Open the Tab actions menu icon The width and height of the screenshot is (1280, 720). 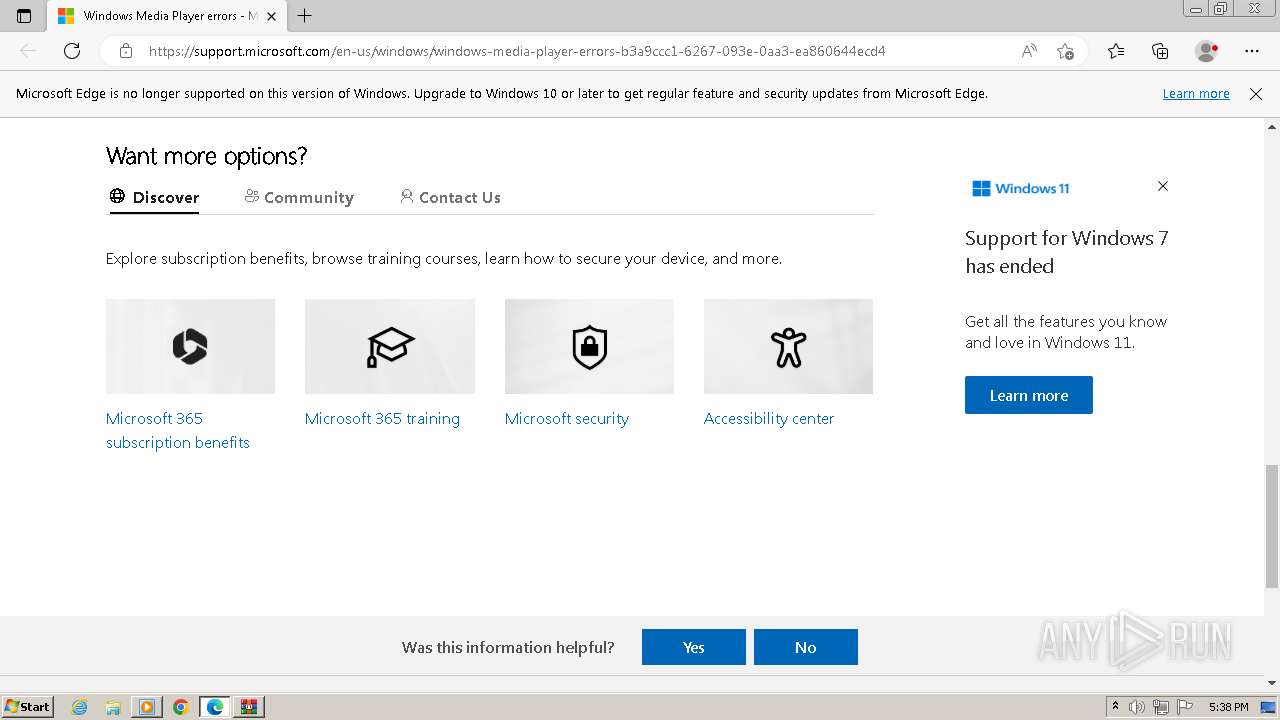[x=24, y=16]
